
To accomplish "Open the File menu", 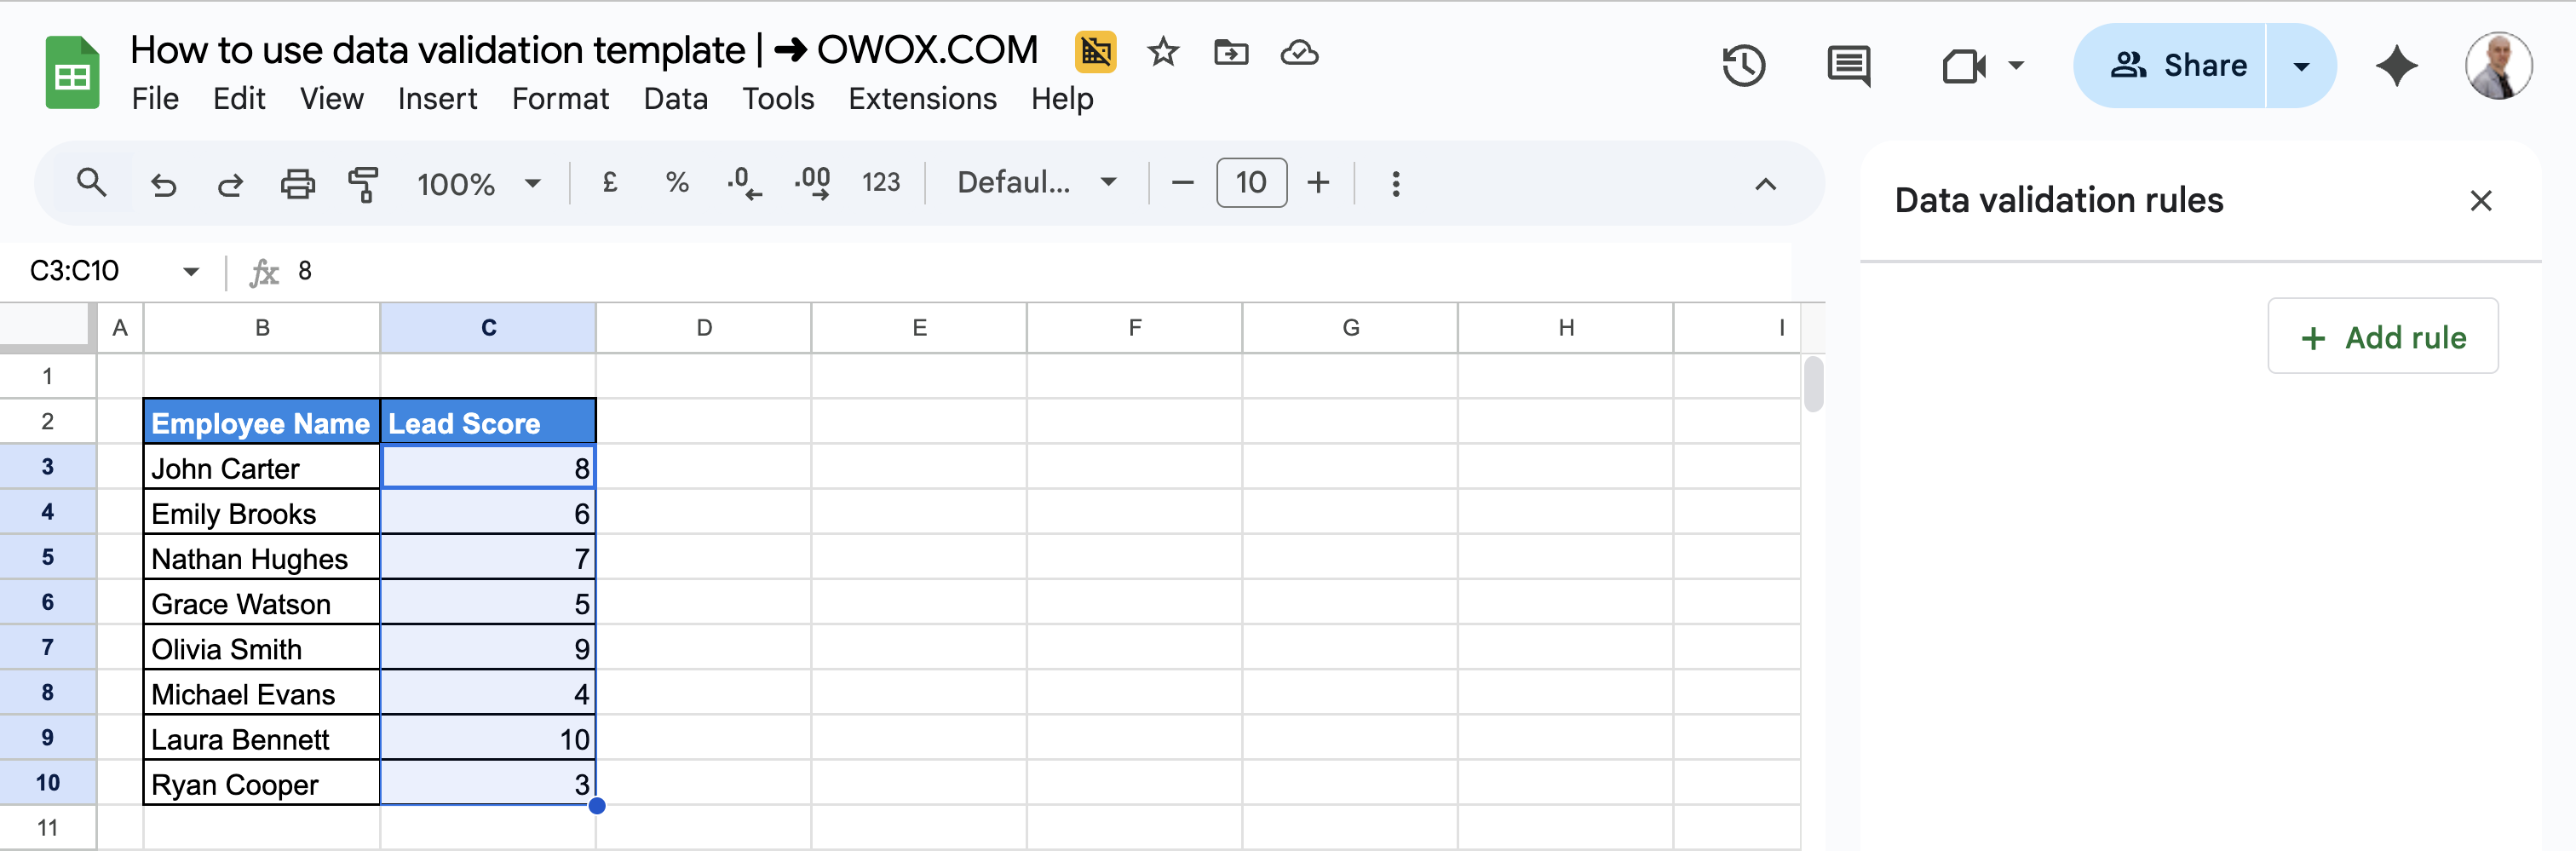I will [x=155, y=99].
